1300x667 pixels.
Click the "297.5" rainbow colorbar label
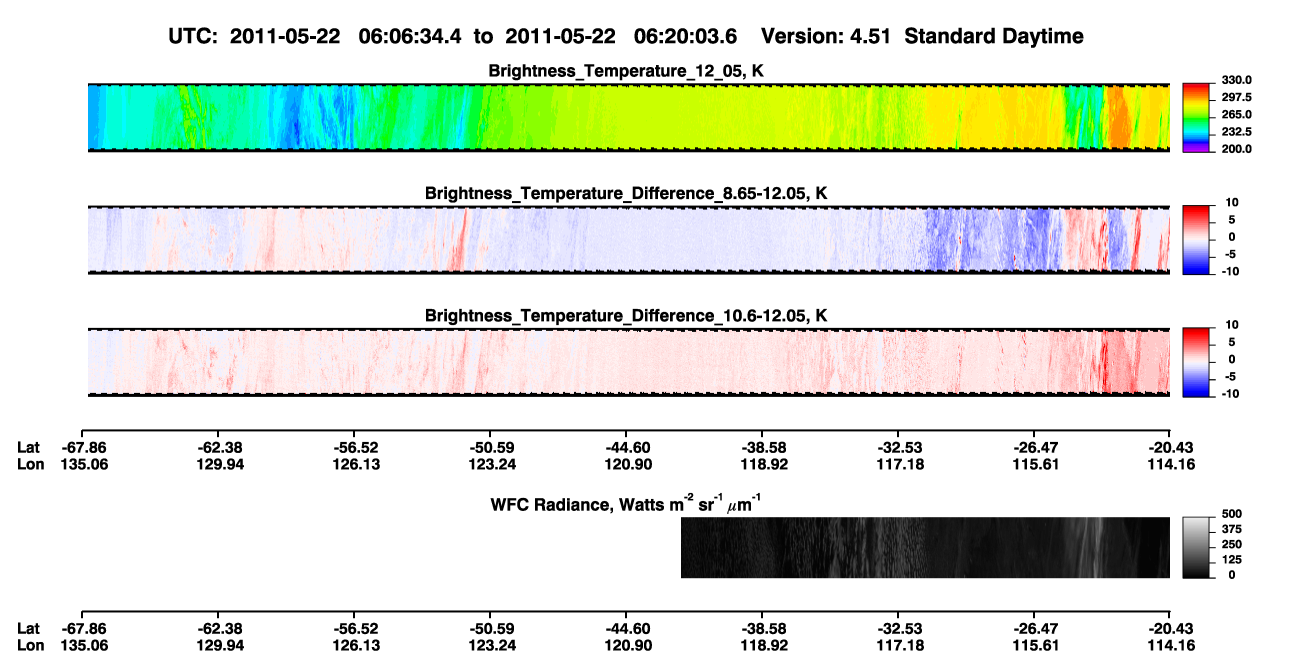coord(1236,97)
